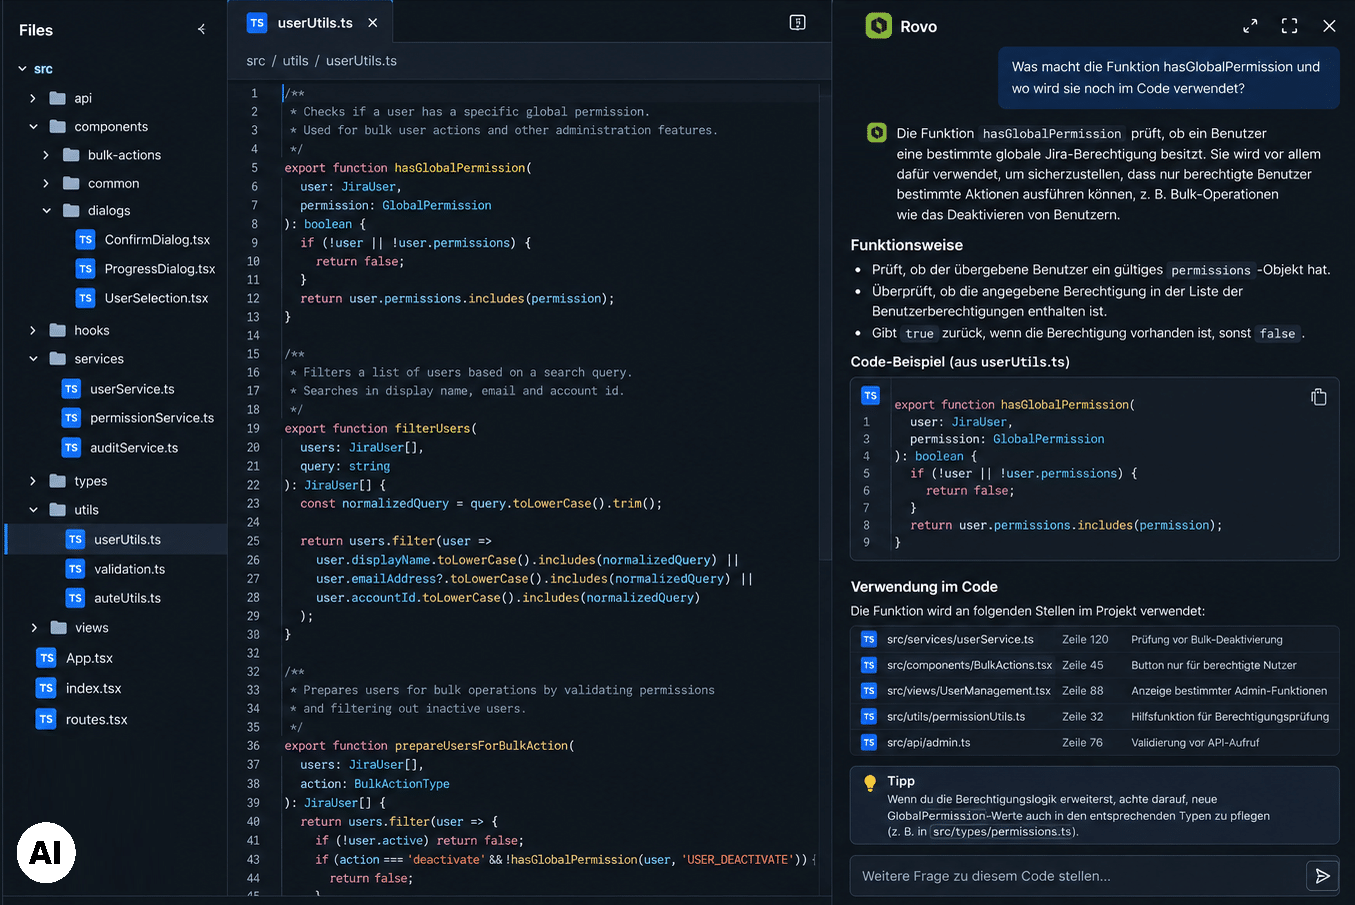Copy the Rovo code example
The image size is (1355, 905).
(x=1318, y=397)
